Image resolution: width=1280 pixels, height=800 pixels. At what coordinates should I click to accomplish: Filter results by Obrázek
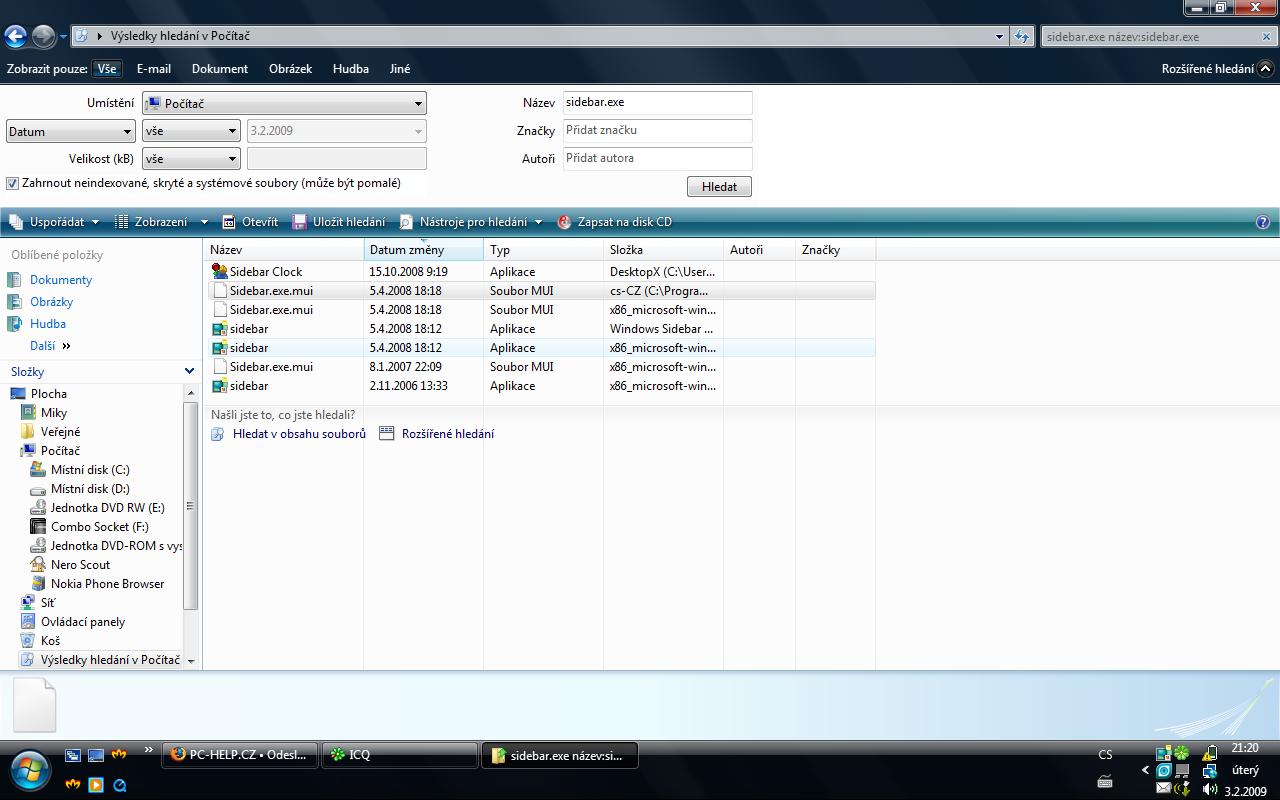click(290, 69)
